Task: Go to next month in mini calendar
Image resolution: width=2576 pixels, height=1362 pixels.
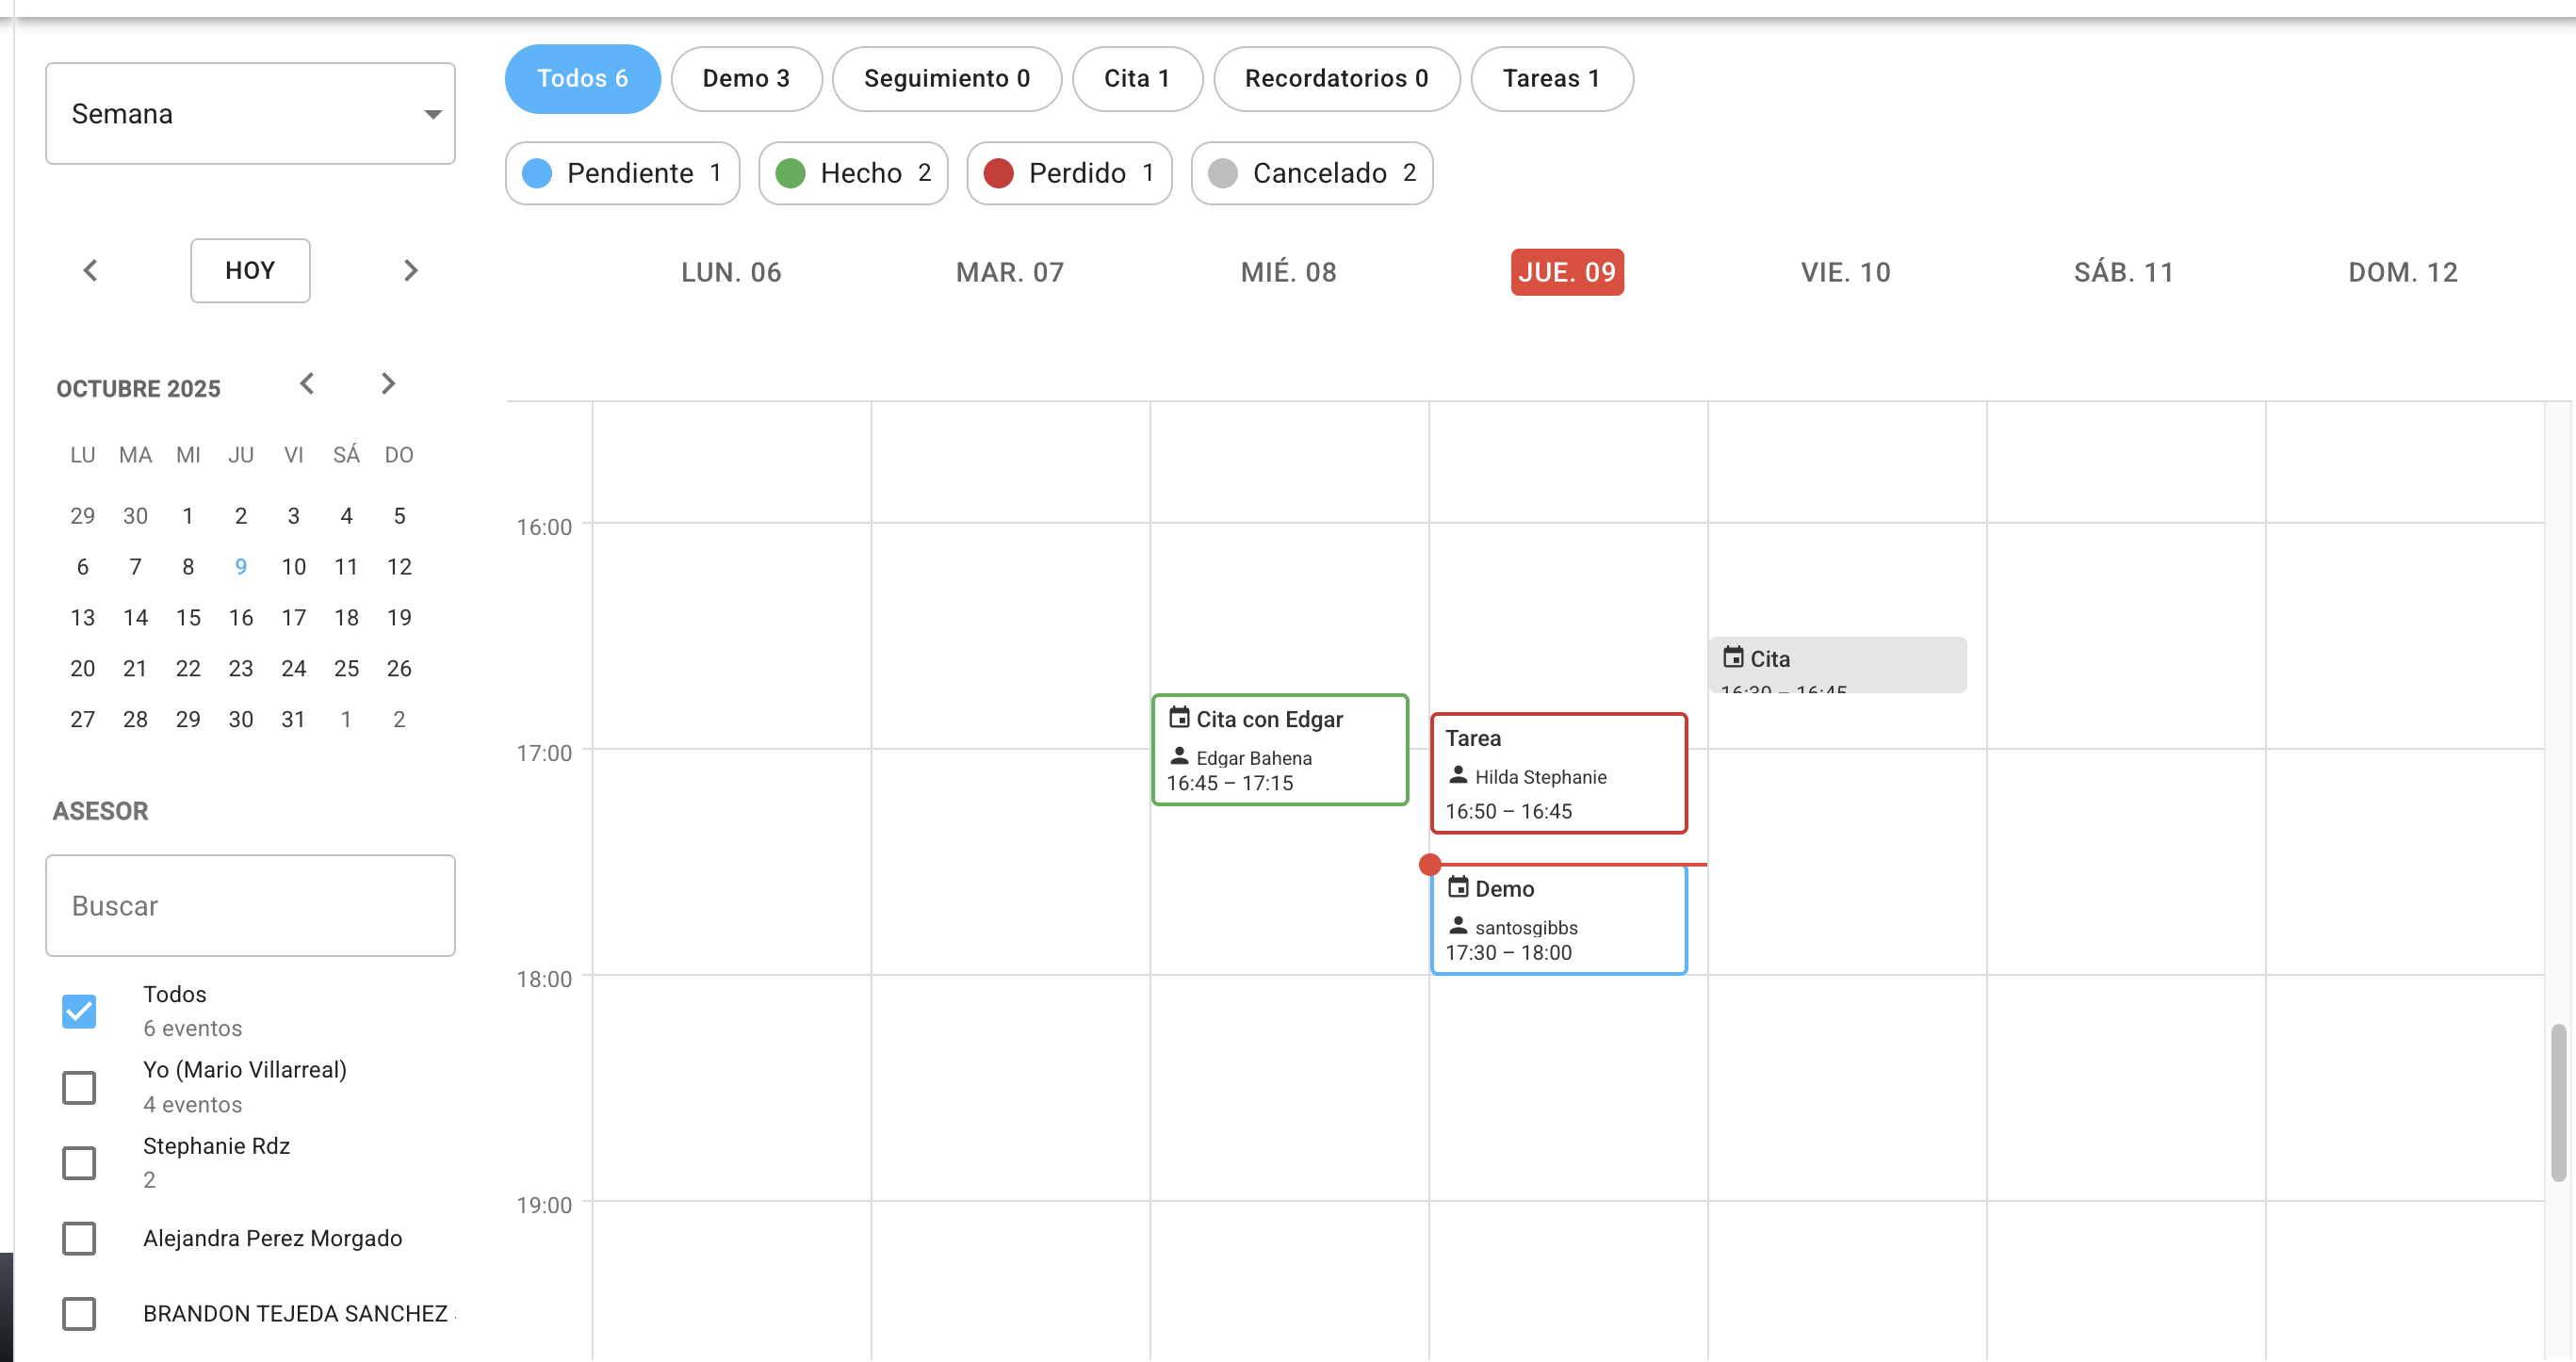Action: point(388,384)
